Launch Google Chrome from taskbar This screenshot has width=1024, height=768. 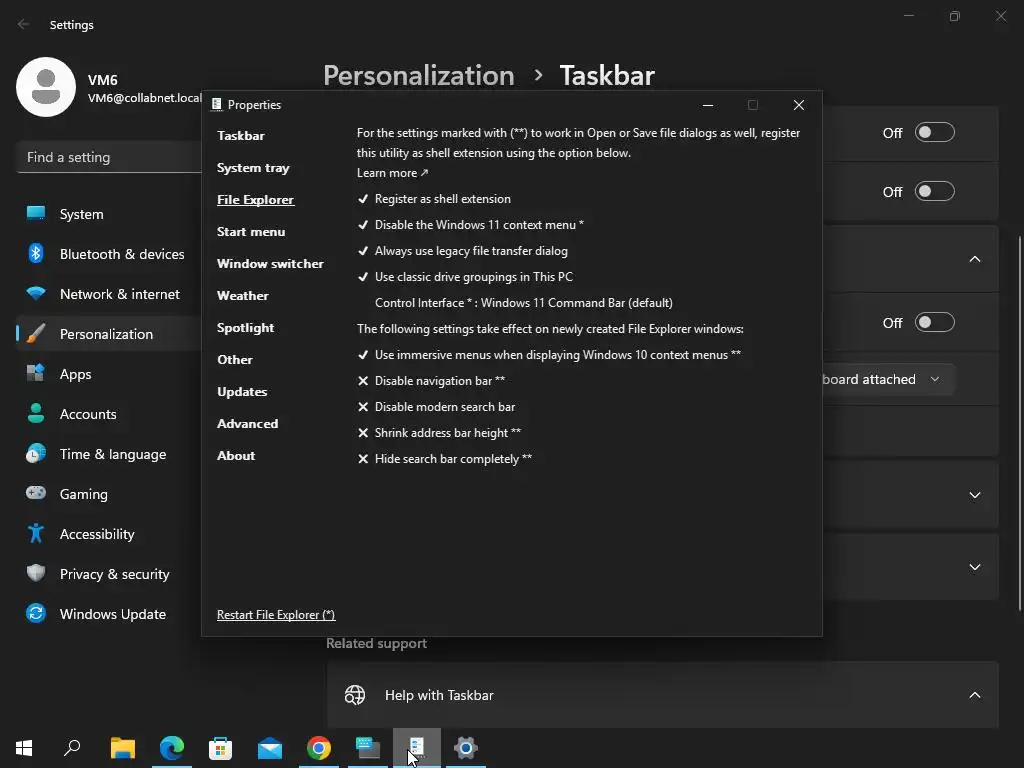[x=319, y=748]
